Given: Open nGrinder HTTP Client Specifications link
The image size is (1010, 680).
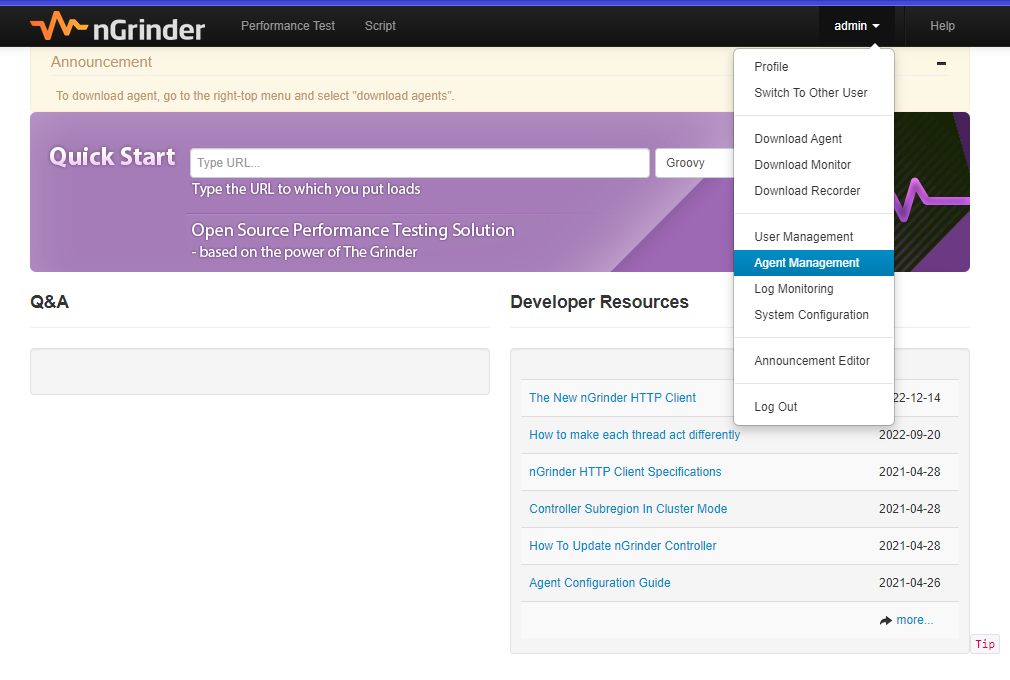Looking at the screenshot, I should pos(625,472).
